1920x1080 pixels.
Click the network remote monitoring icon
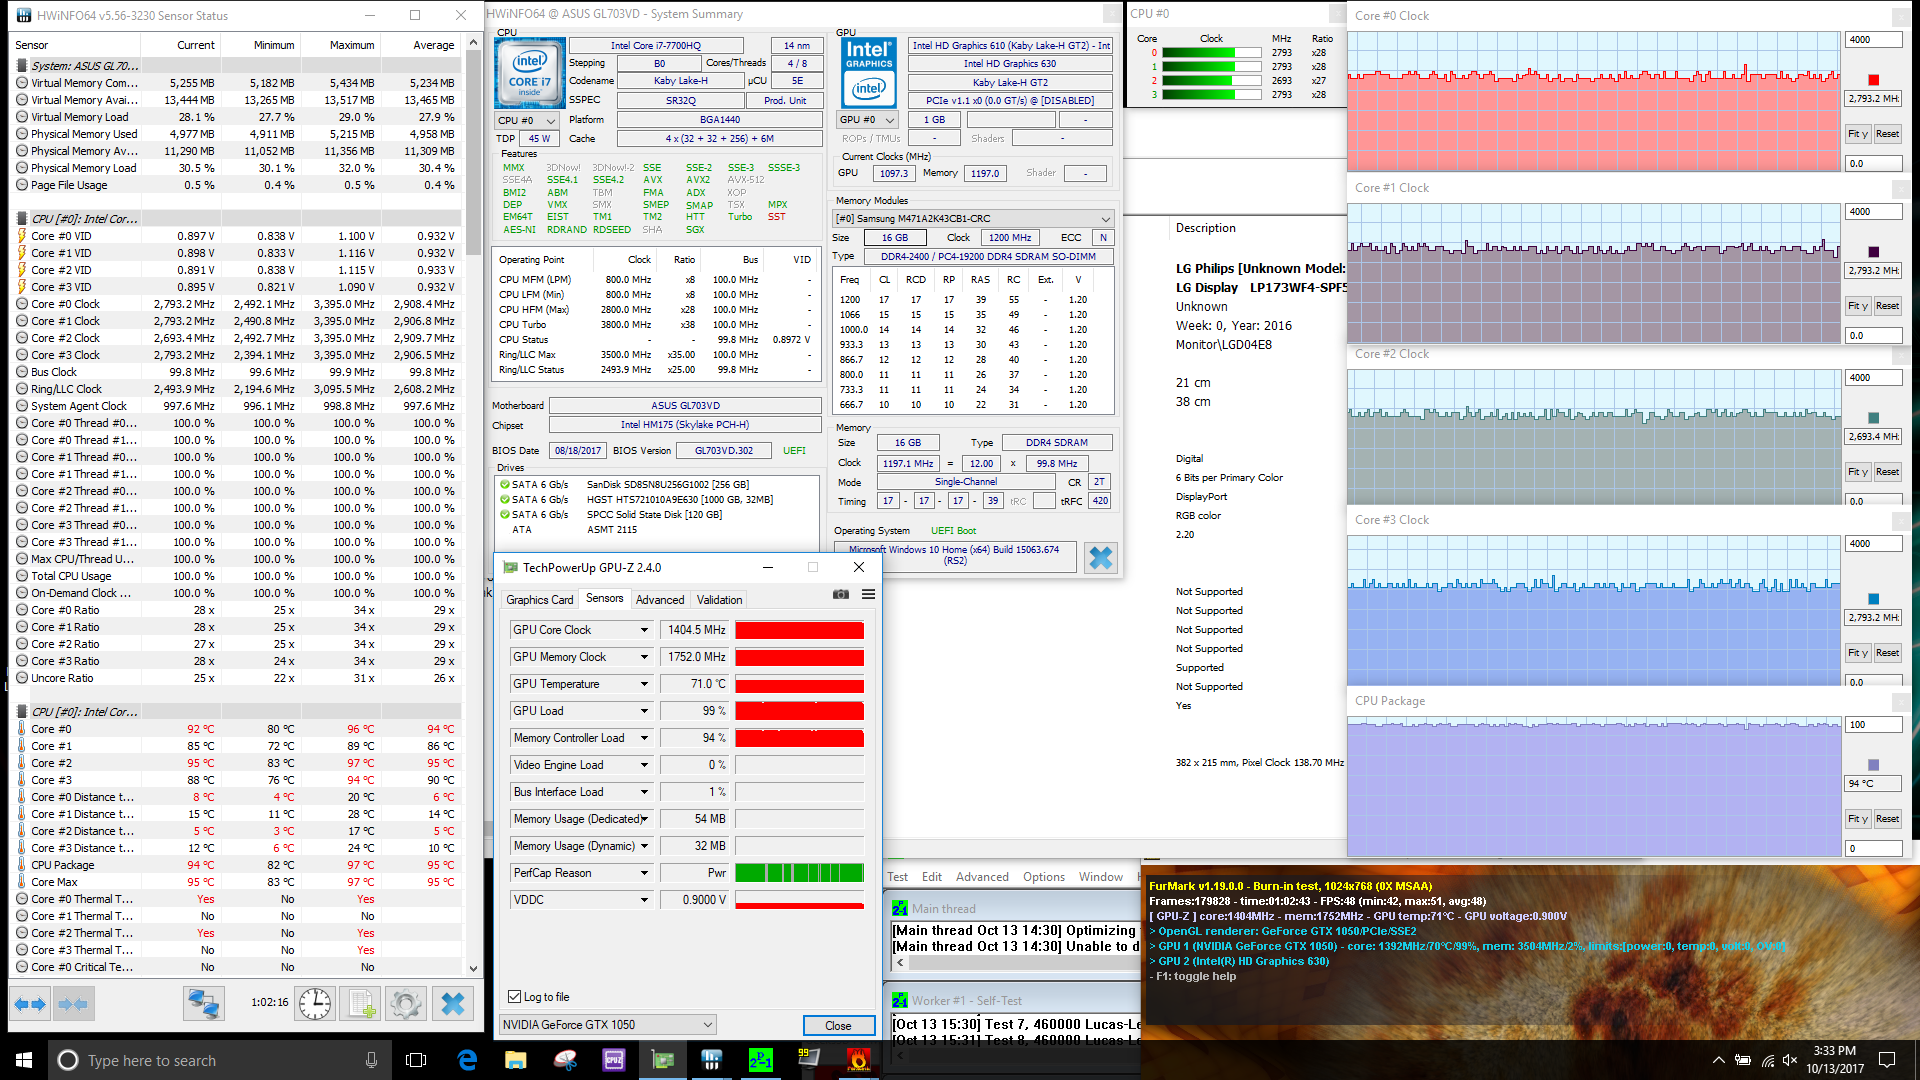pyautogui.click(x=203, y=1003)
